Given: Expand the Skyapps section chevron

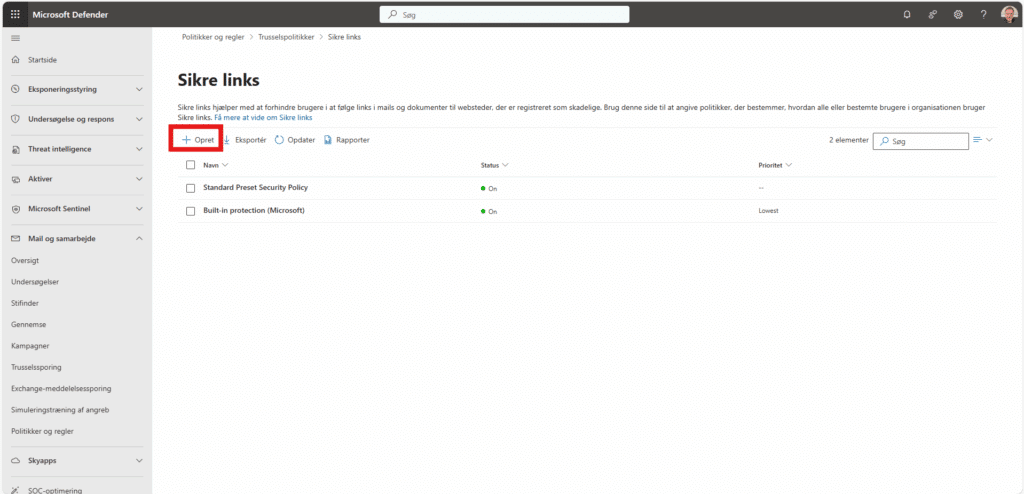Looking at the screenshot, I should coord(139,460).
